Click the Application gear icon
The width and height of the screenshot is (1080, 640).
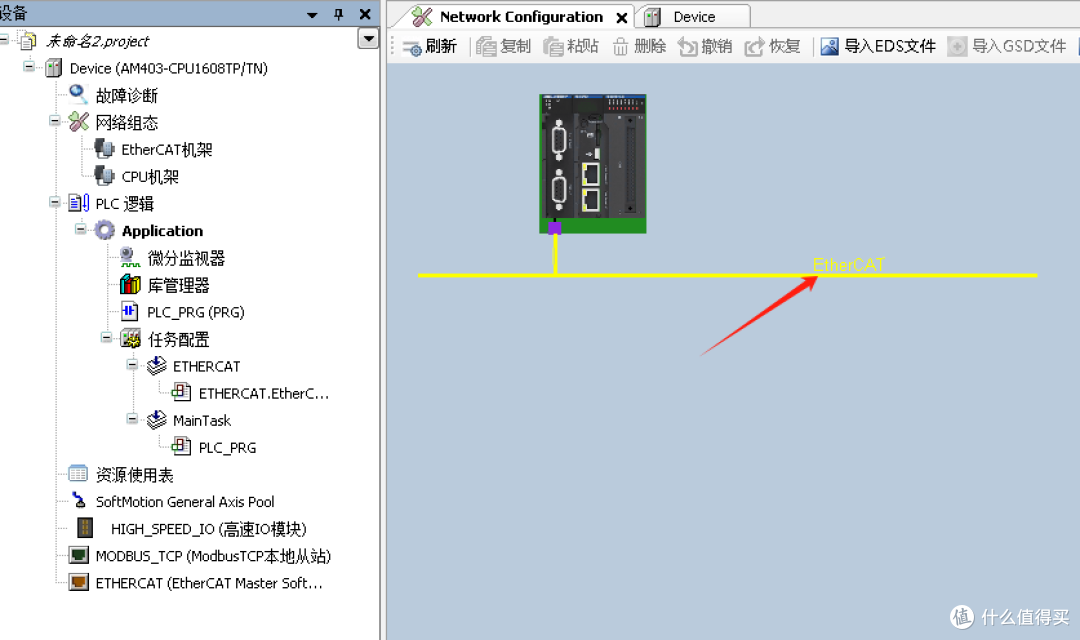pyautogui.click(x=105, y=230)
